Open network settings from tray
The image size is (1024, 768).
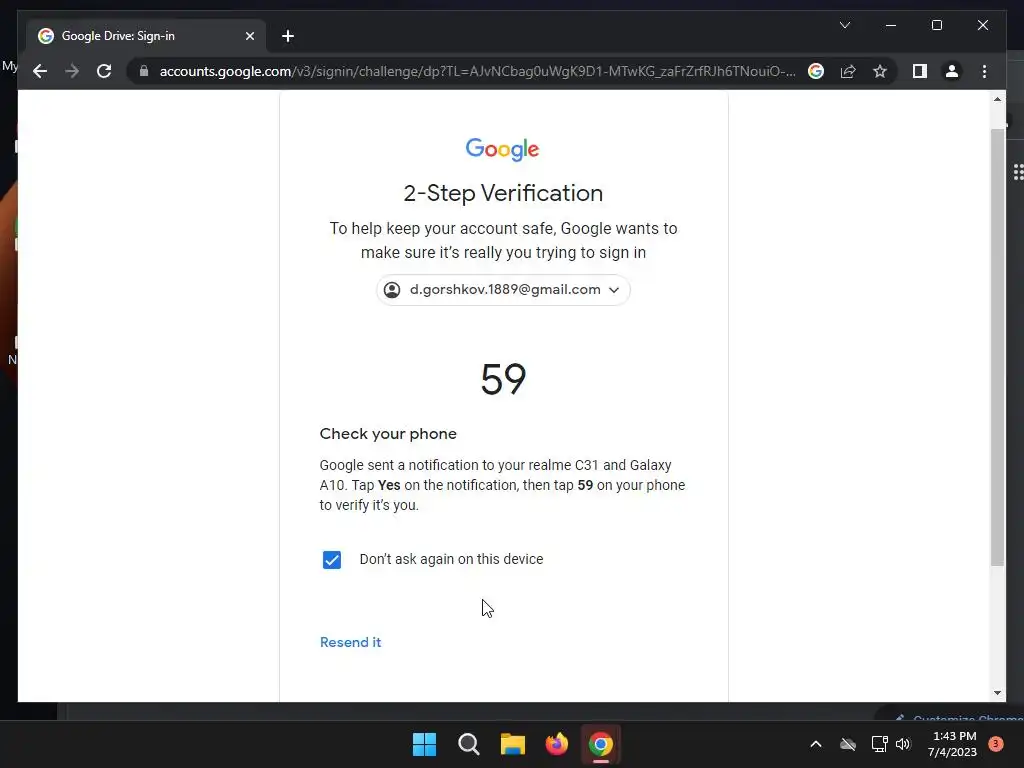879,744
